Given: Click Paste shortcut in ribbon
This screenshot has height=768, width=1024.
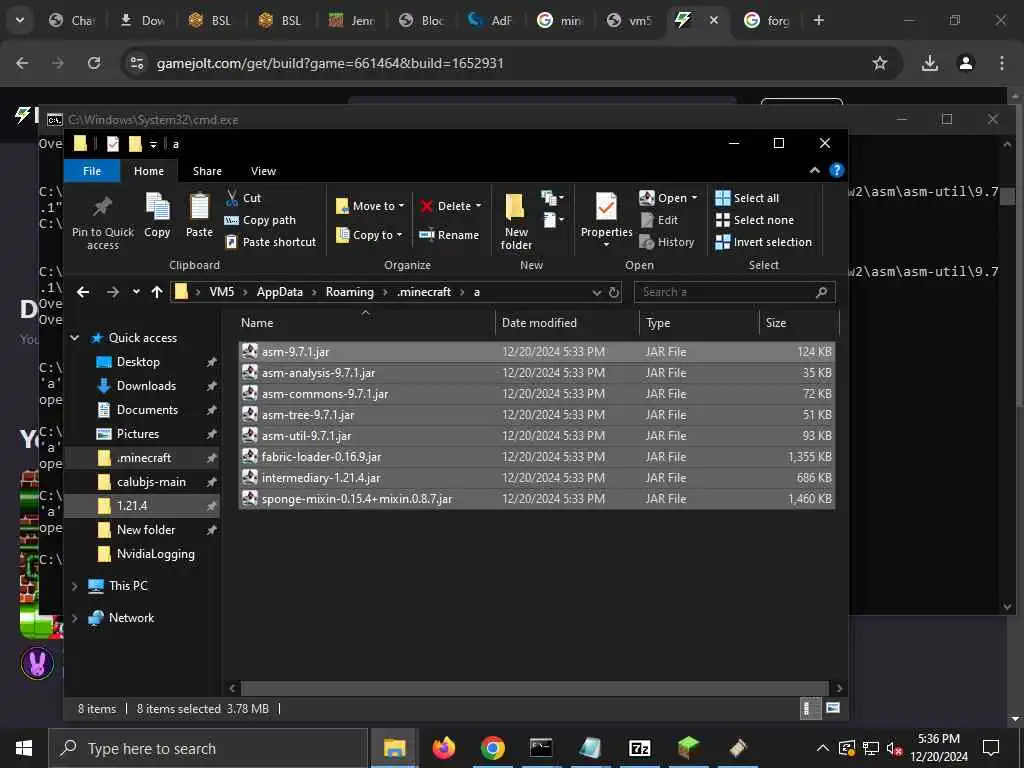Looking at the screenshot, I should point(270,242).
